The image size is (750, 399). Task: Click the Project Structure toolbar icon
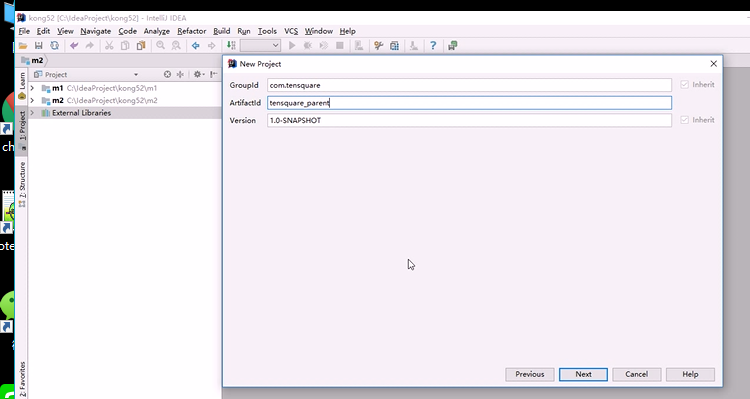[x=395, y=45]
